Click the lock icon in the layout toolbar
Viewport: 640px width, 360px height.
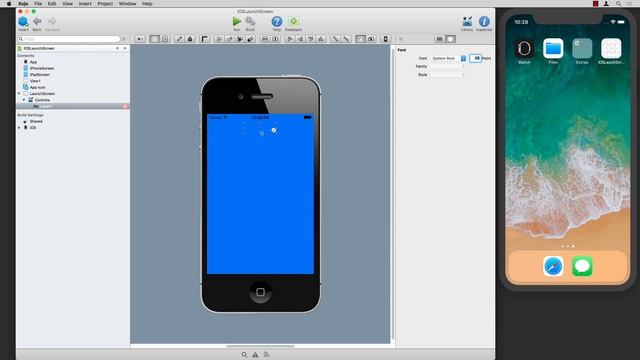pyautogui.click(x=190, y=39)
